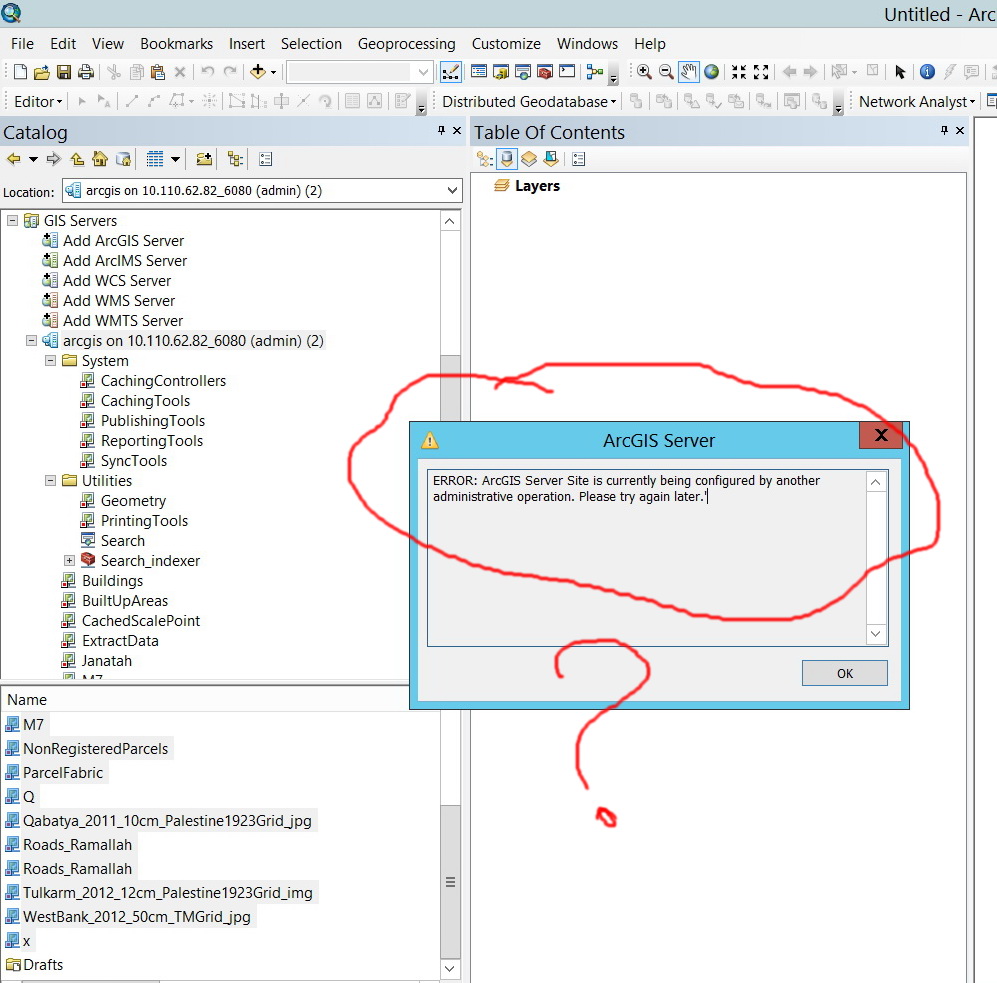Select the PrintingTools service

coord(144,521)
